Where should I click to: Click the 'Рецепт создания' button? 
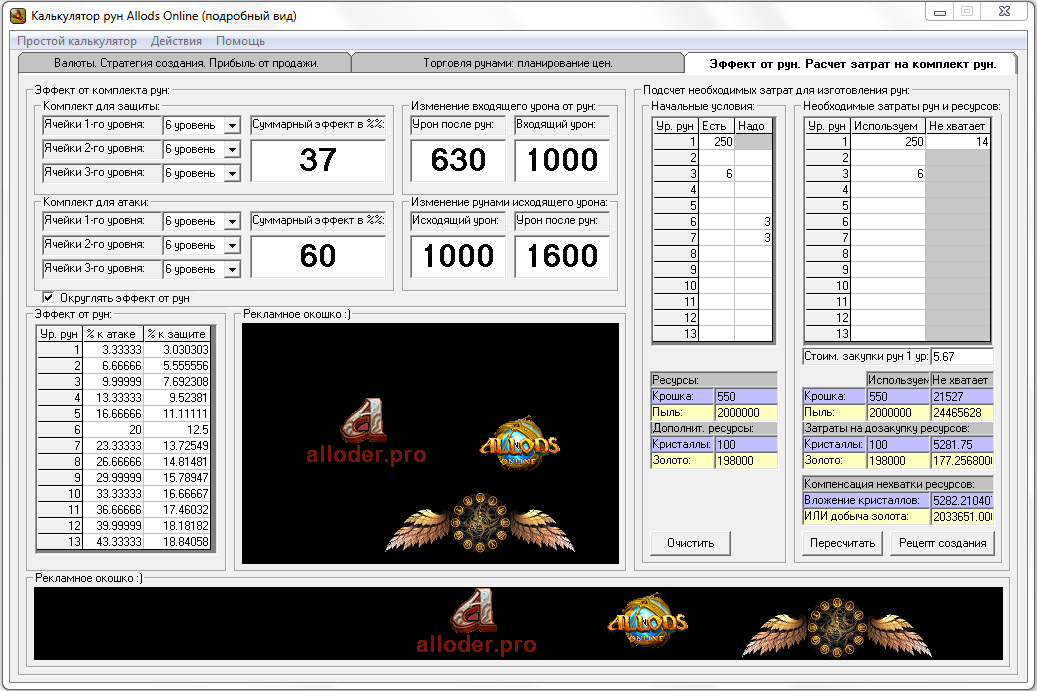pyautogui.click(x=942, y=543)
